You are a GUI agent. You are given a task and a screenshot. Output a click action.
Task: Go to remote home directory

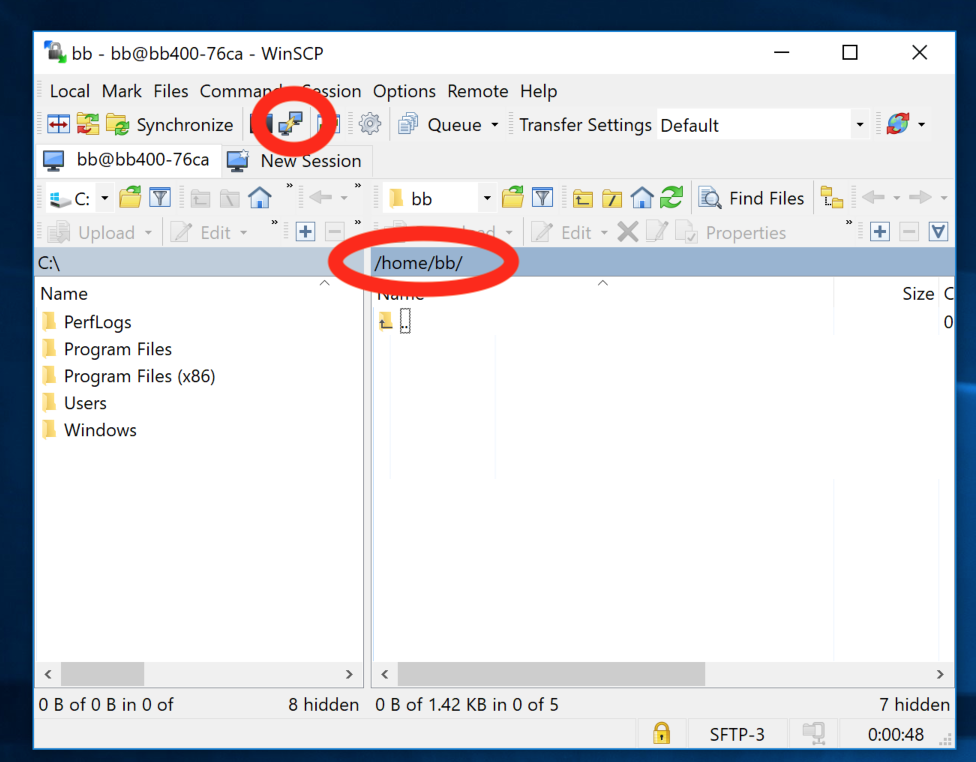(642, 198)
